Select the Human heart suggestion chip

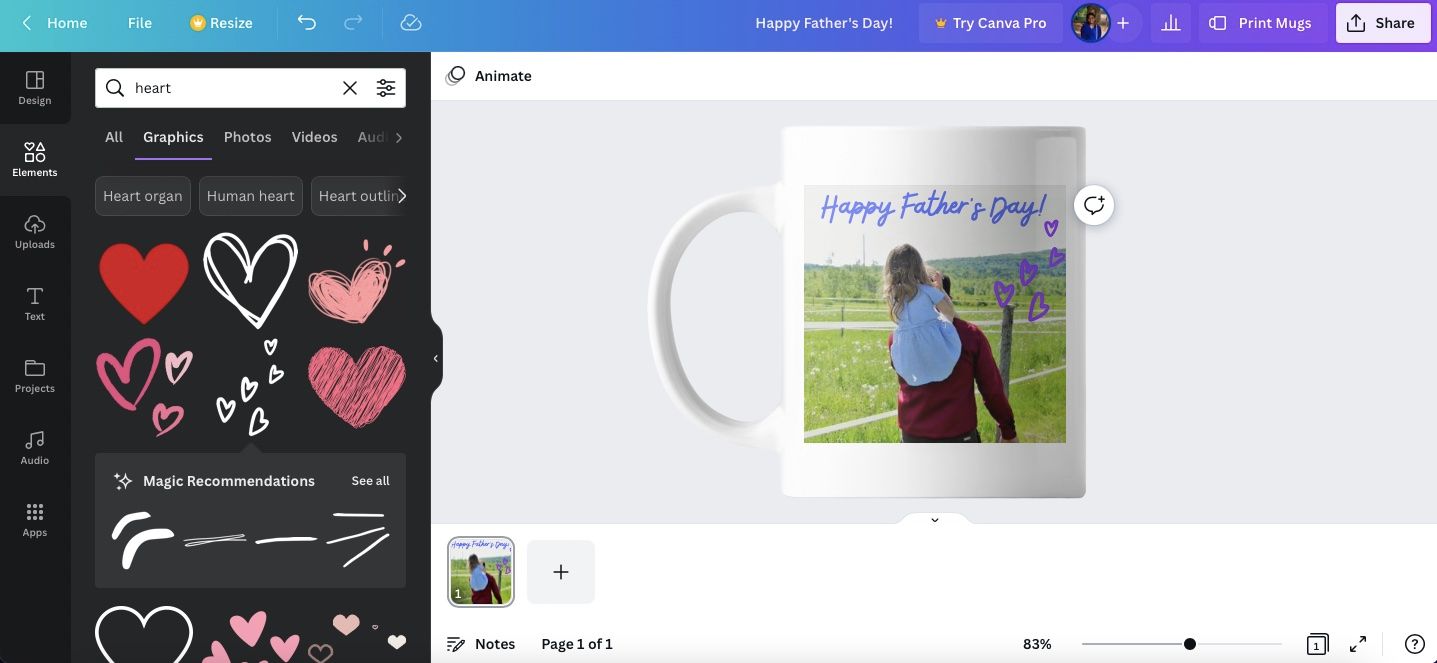click(251, 196)
